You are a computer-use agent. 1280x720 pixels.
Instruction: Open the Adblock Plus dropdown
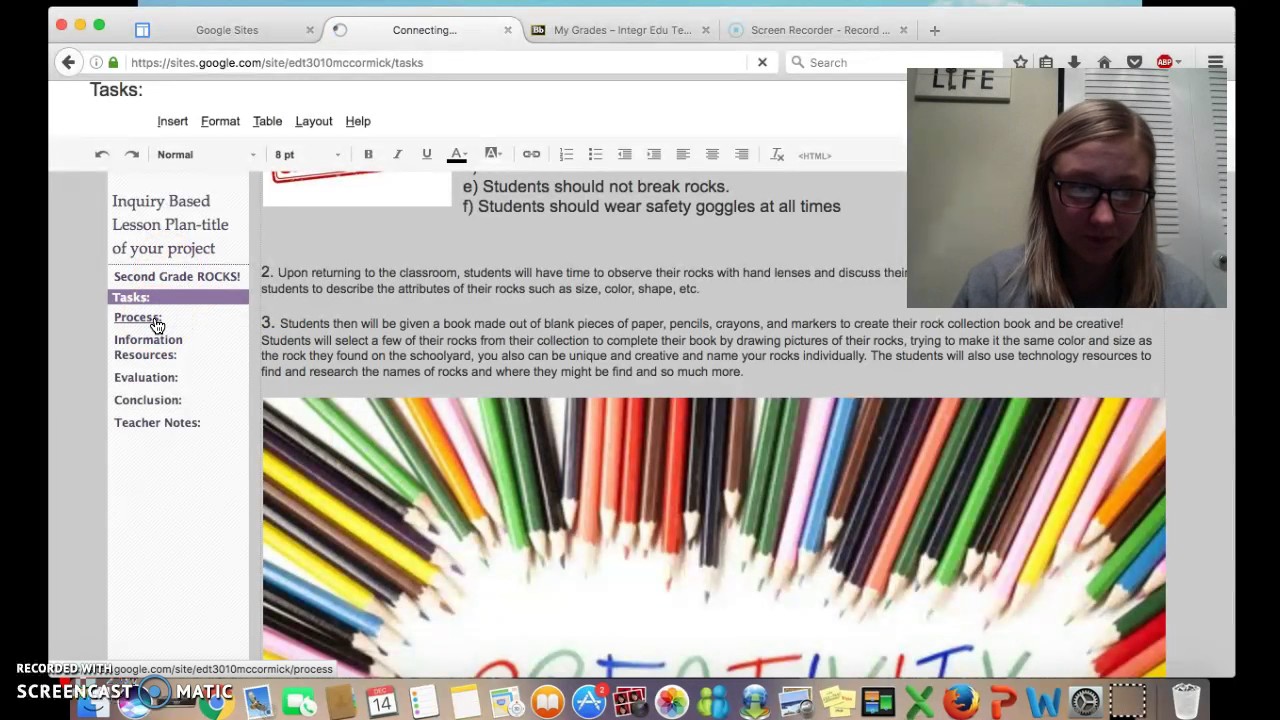[1168, 62]
